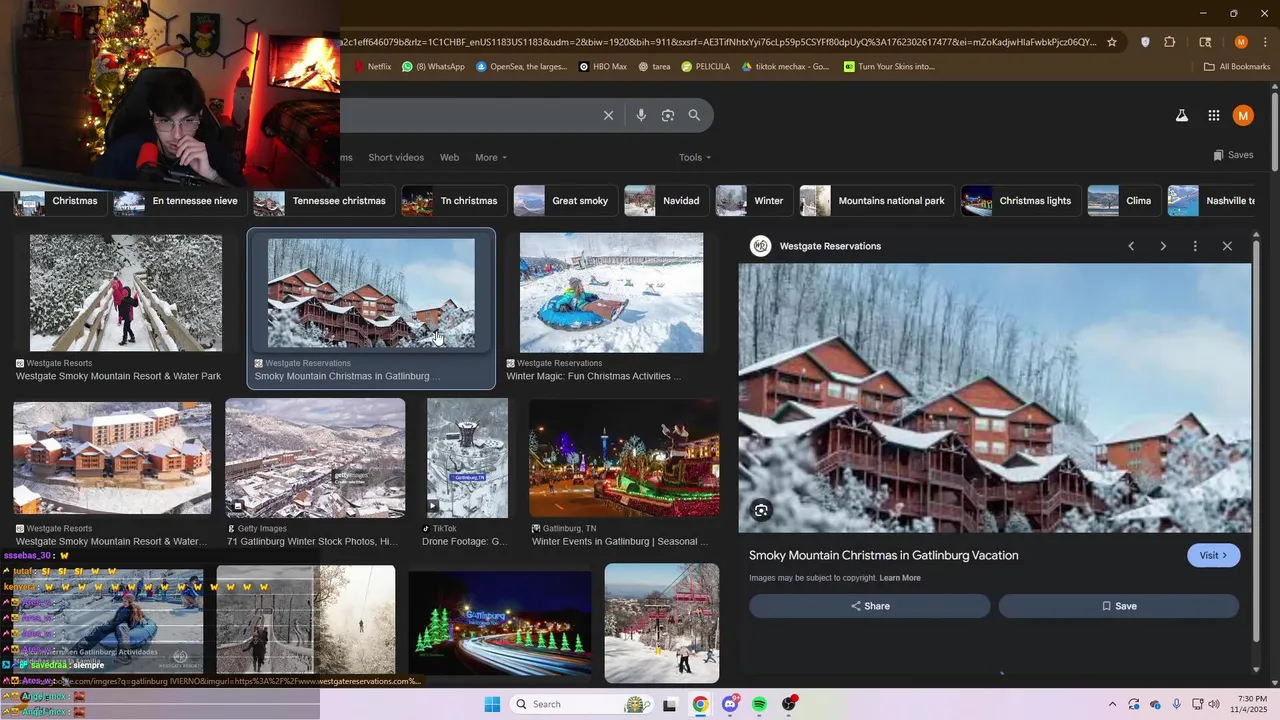Viewport: 1280px width, 720px height.
Task: Search inside the image with the Lens overlay icon
Action: click(x=762, y=511)
